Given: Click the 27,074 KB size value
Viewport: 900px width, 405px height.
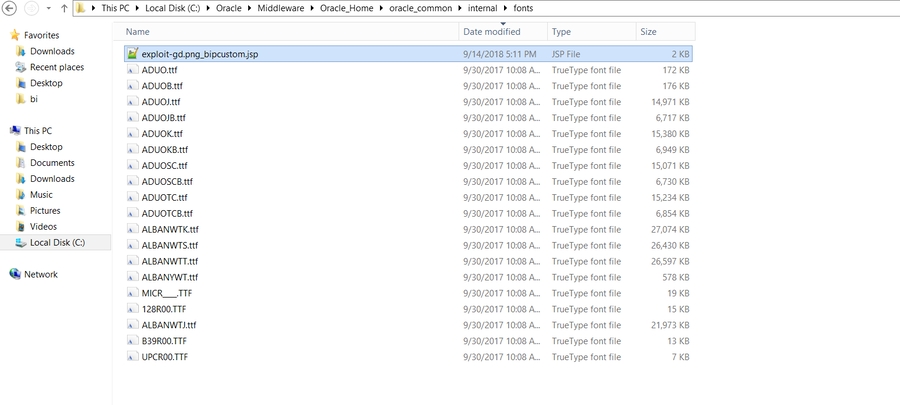Looking at the screenshot, I should (x=670, y=229).
